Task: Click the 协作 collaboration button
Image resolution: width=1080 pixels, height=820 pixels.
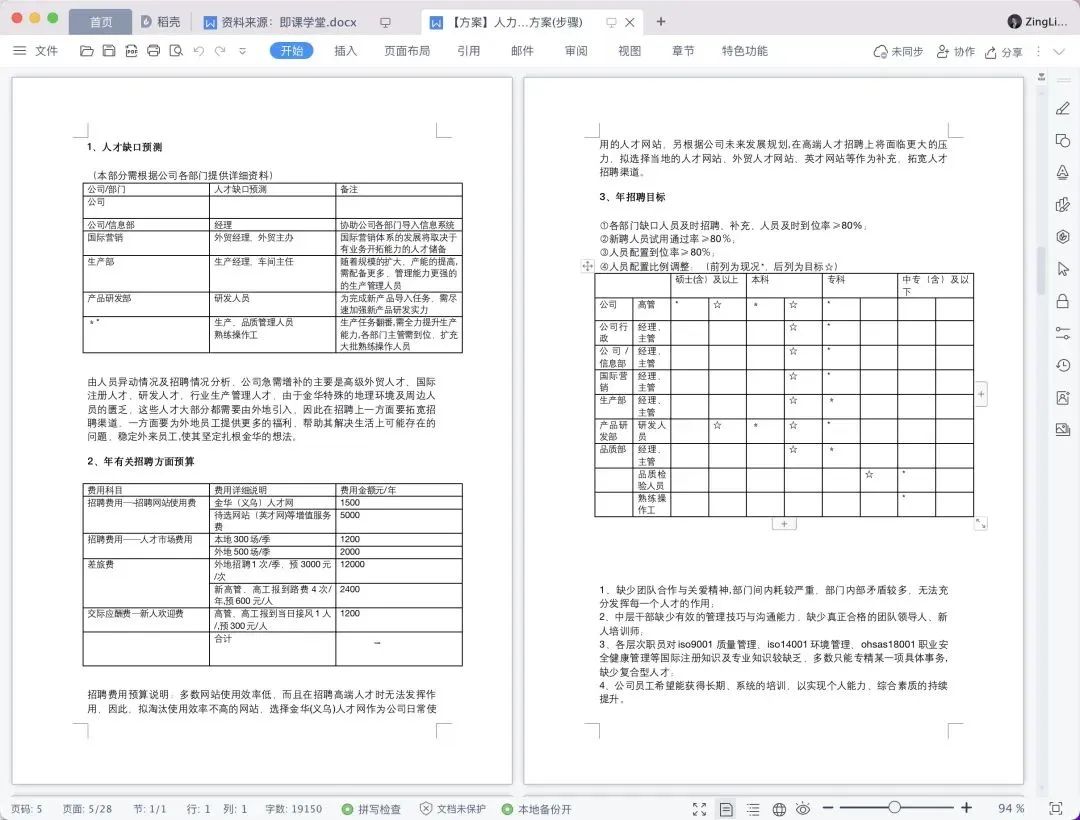Action: [x=956, y=52]
